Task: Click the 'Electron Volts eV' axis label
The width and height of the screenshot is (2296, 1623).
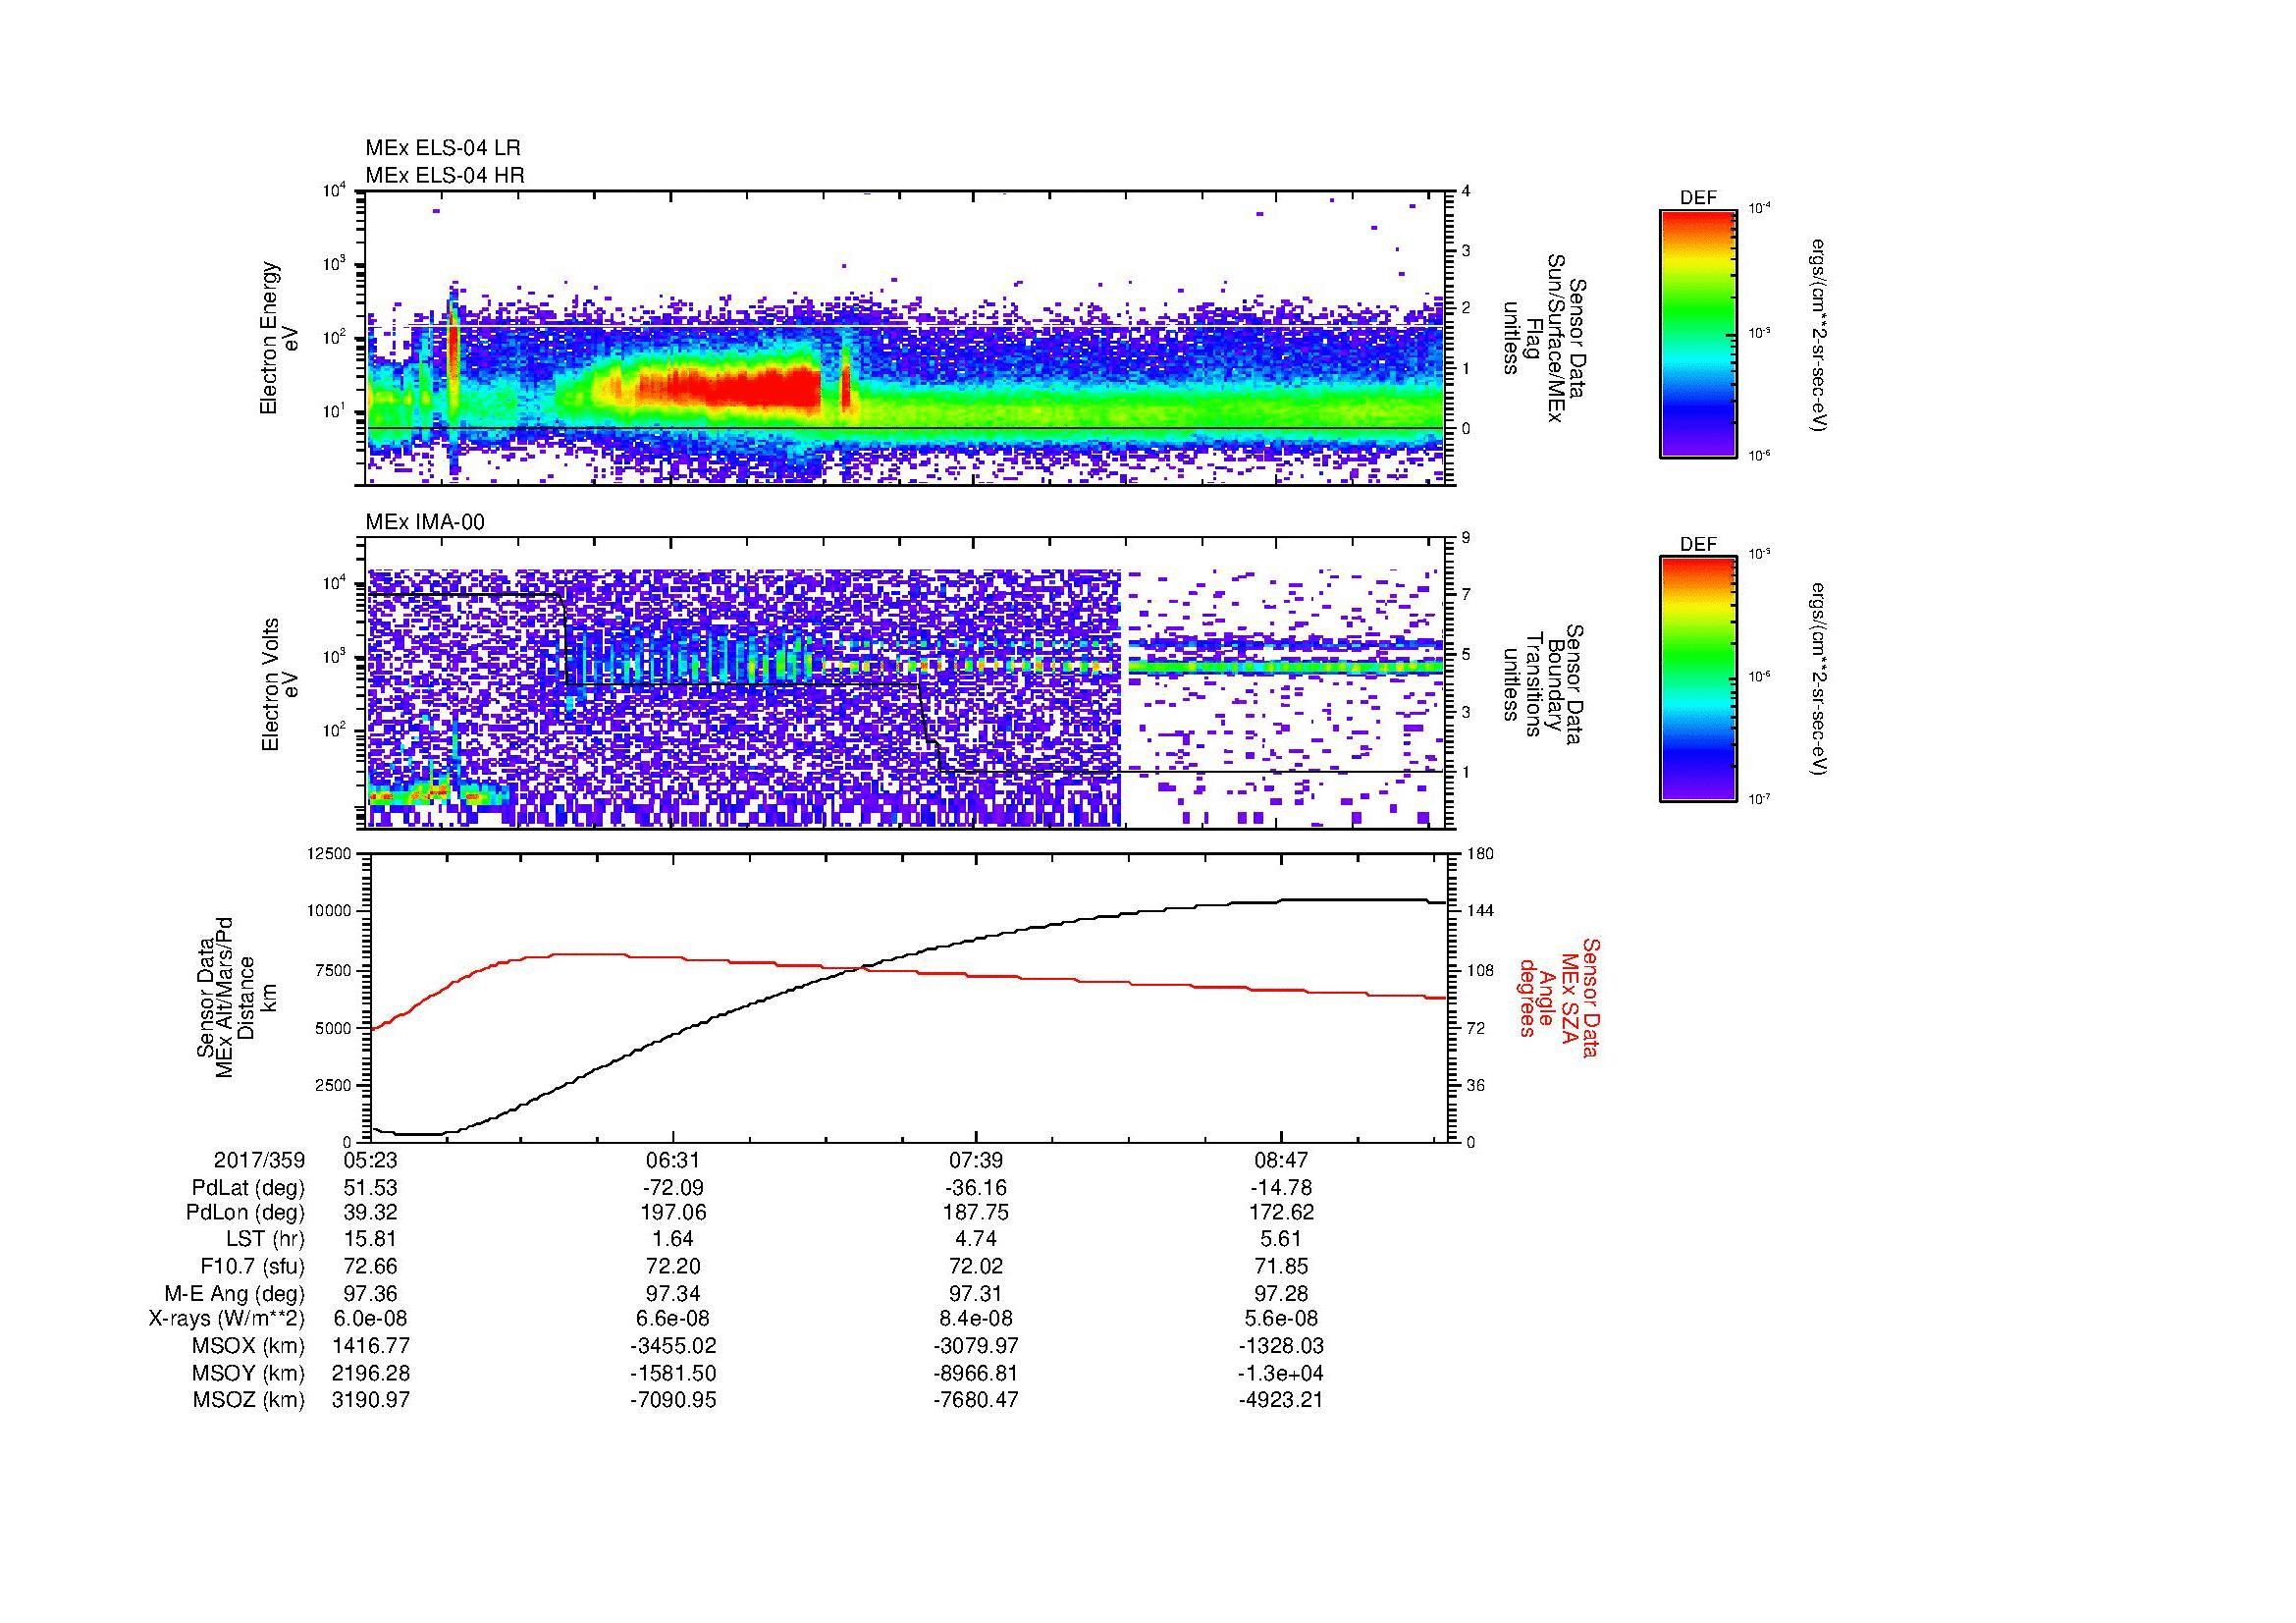Action: (280, 684)
